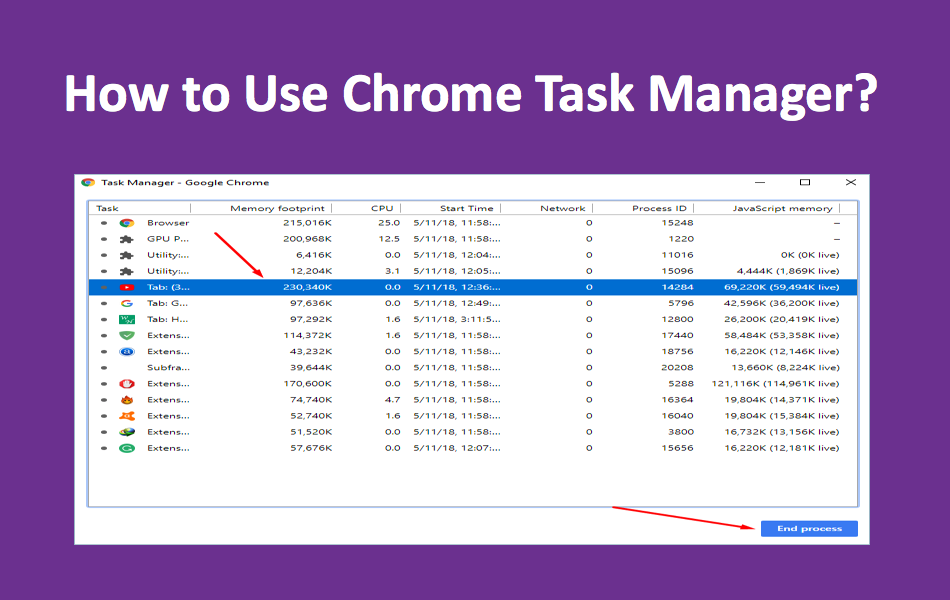Viewport: 950px width, 600px height.
Task: Click the Chrome logo in the title bar
Action: (x=88, y=182)
